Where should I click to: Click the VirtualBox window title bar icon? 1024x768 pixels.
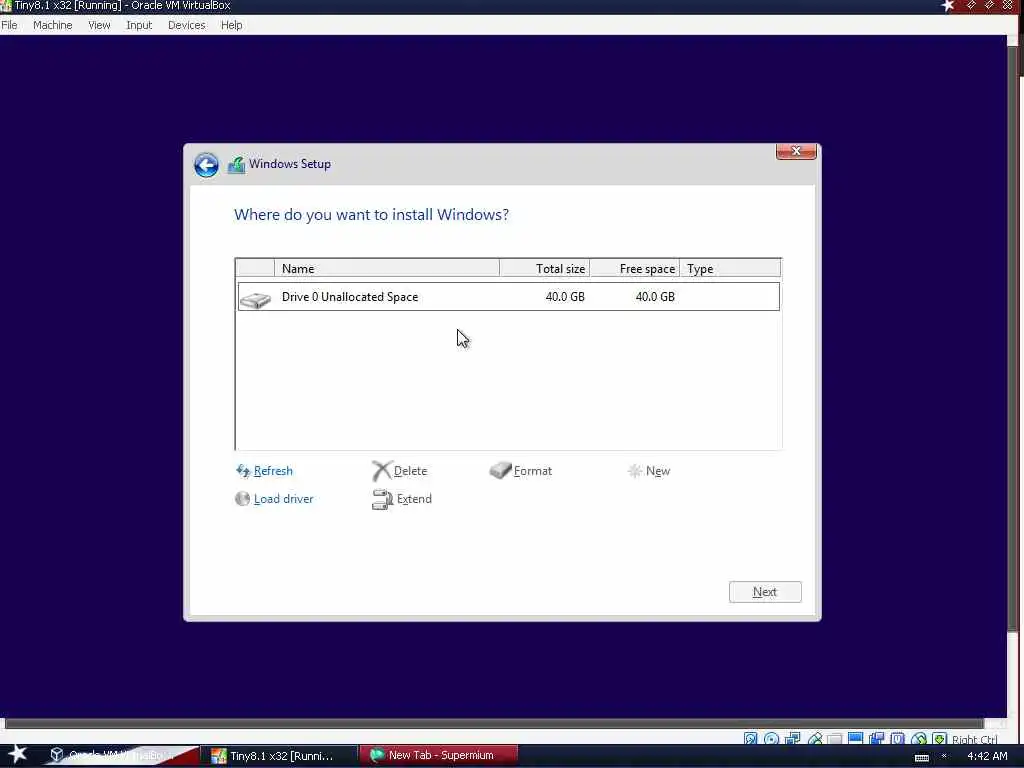point(6,6)
